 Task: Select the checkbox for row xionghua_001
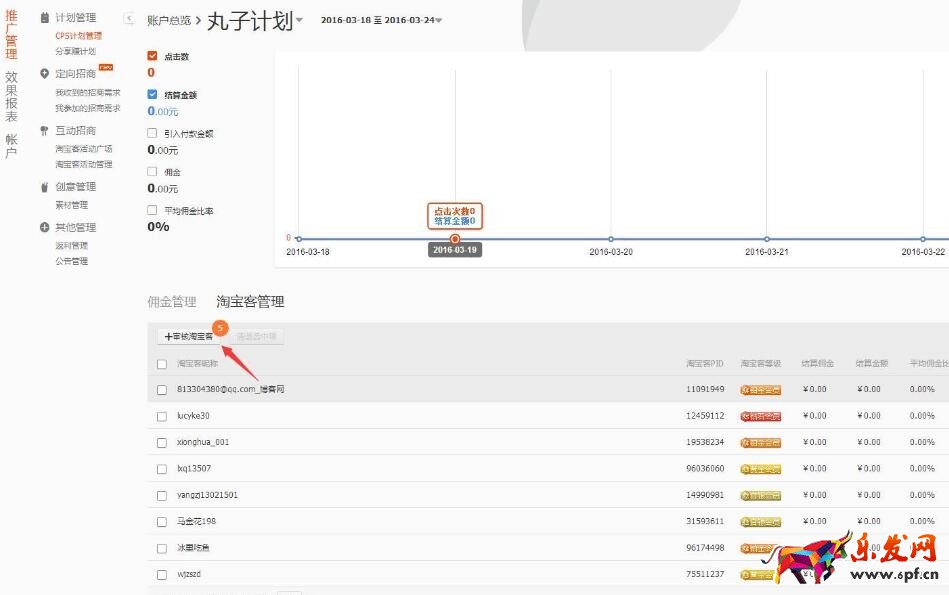pyautogui.click(x=162, y=442)
